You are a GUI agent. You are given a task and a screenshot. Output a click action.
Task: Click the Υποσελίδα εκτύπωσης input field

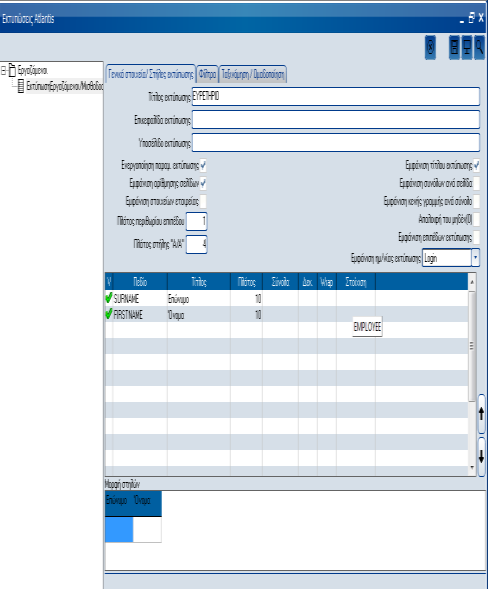336,143
